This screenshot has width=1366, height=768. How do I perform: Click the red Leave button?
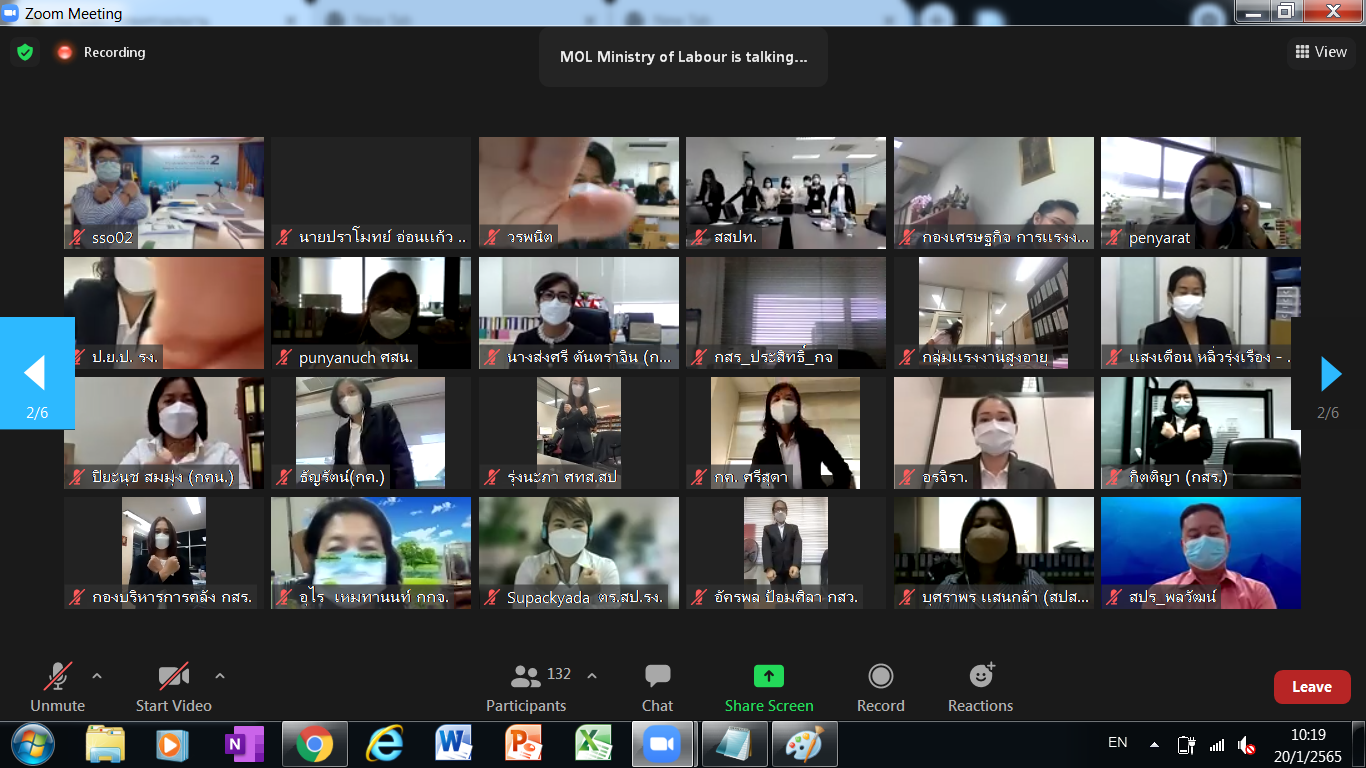(1311, 687)
